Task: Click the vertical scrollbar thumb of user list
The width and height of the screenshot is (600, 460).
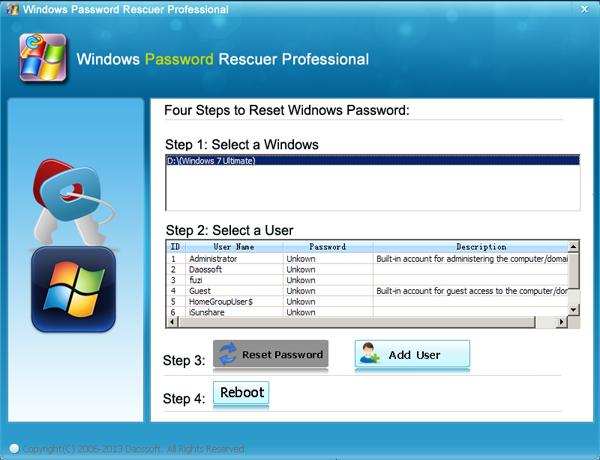Action: pos(573,270)
